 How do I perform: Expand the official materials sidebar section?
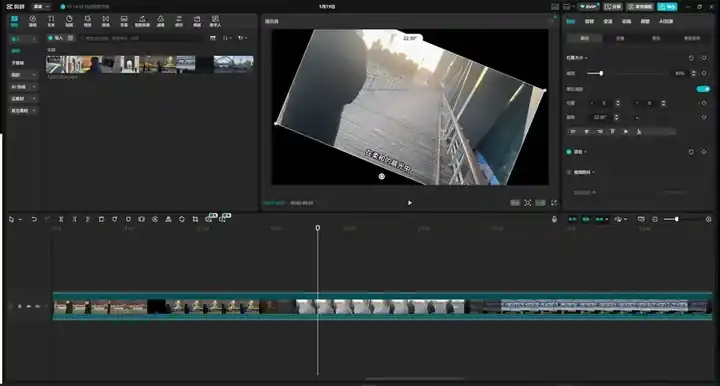coord(23,111)
